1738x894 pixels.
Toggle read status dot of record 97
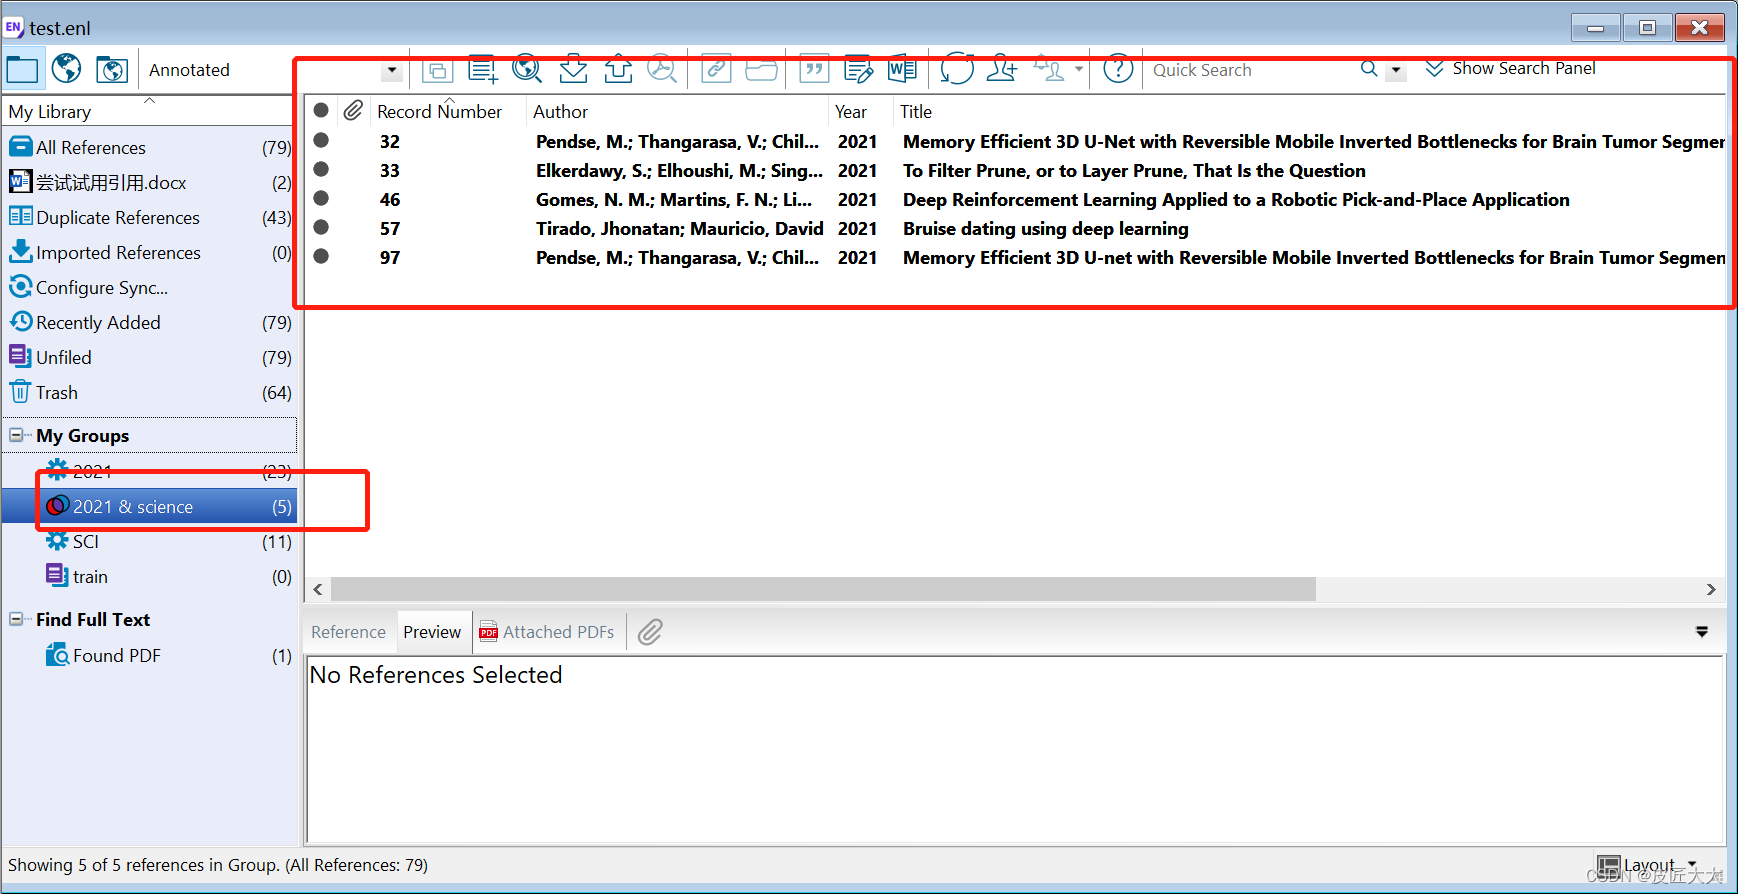pyautogui.click(x=321, y=256)
